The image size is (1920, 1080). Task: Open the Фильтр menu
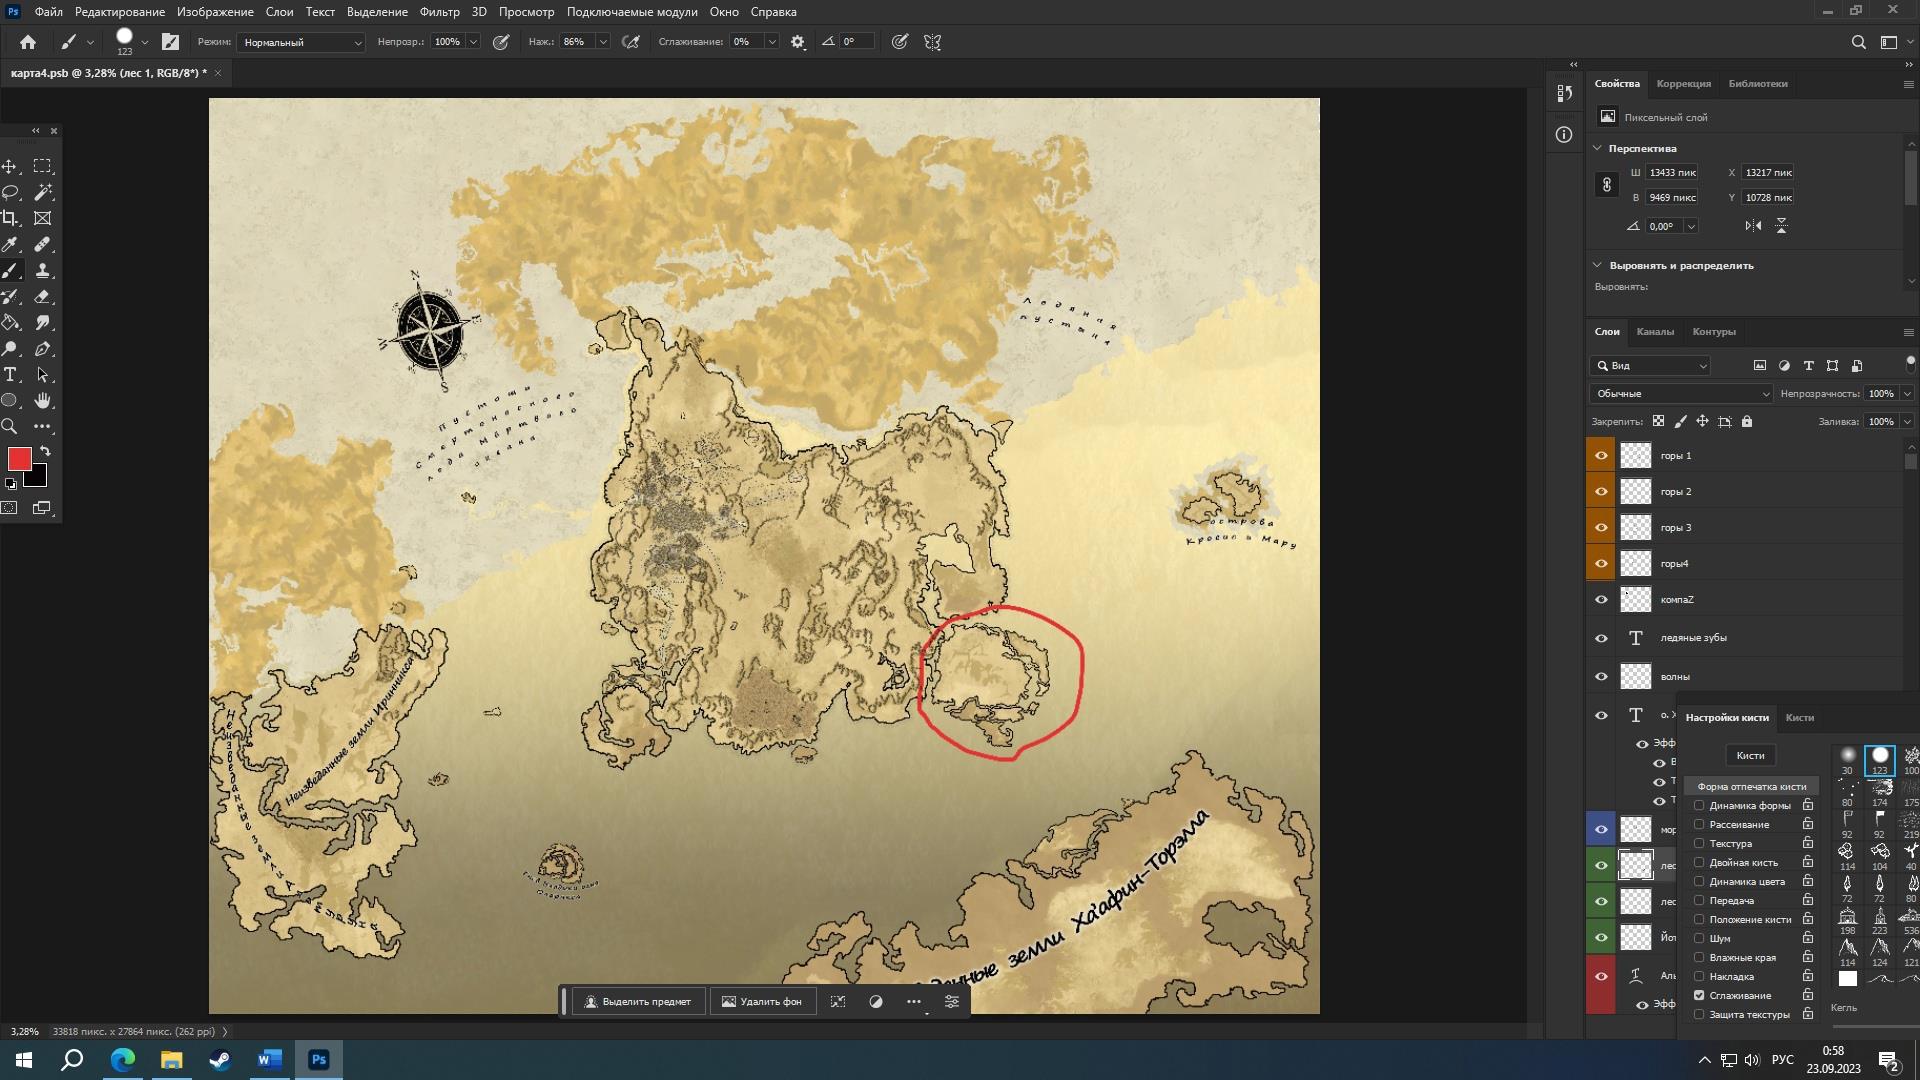(x=439, y=12)
